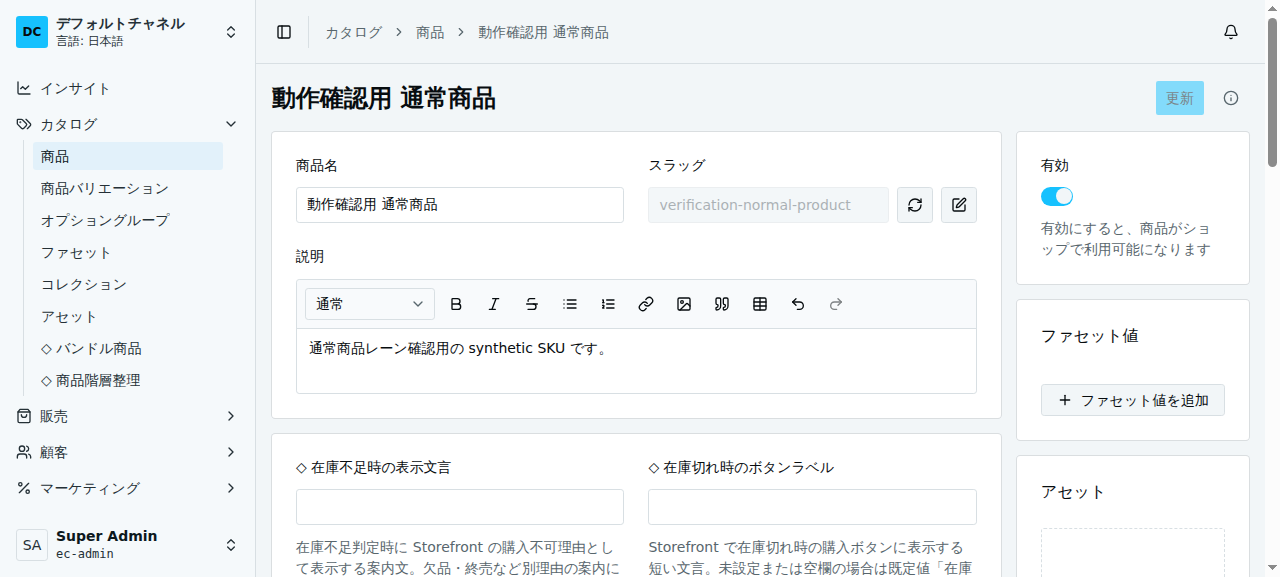This screenshot has height=577, width=1280.
Task: Go to カタログ breadcrumb link
Action: (353, 32)
